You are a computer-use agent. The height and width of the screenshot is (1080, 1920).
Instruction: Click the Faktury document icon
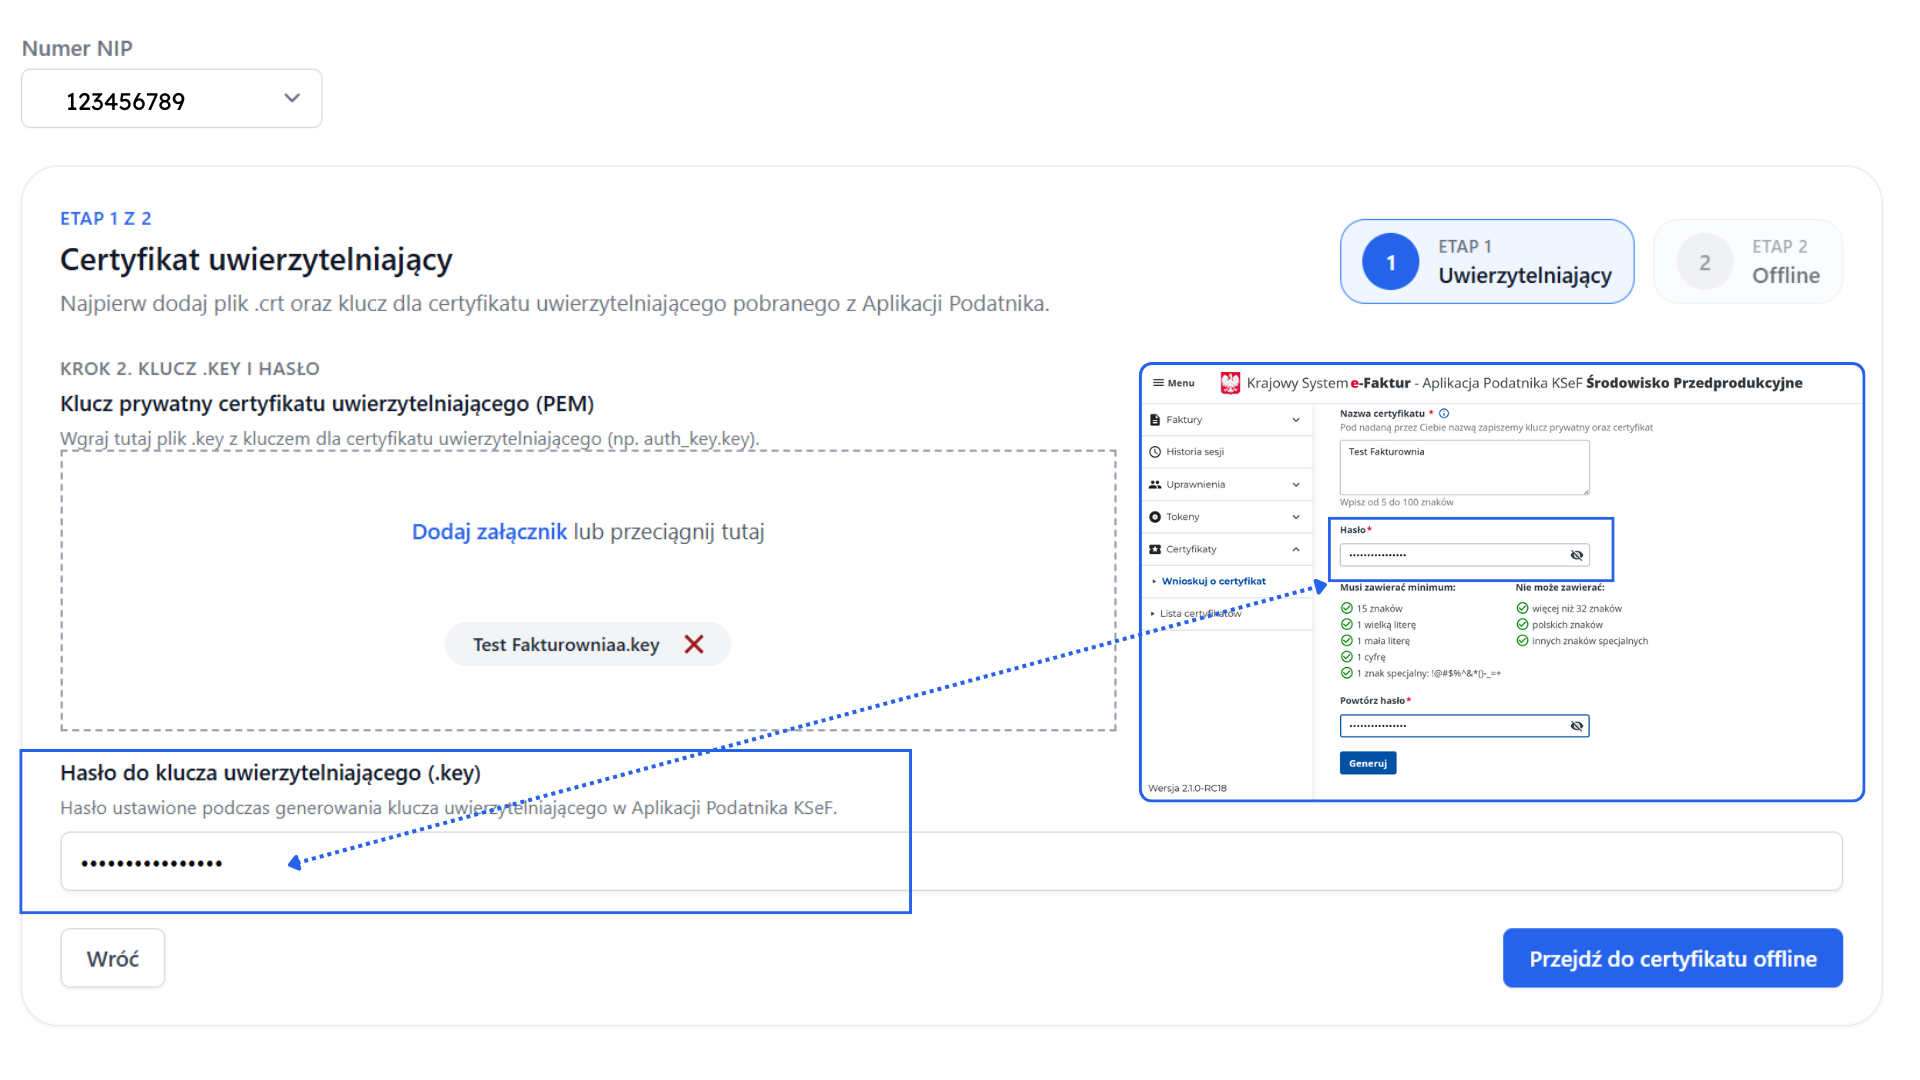1155,420
